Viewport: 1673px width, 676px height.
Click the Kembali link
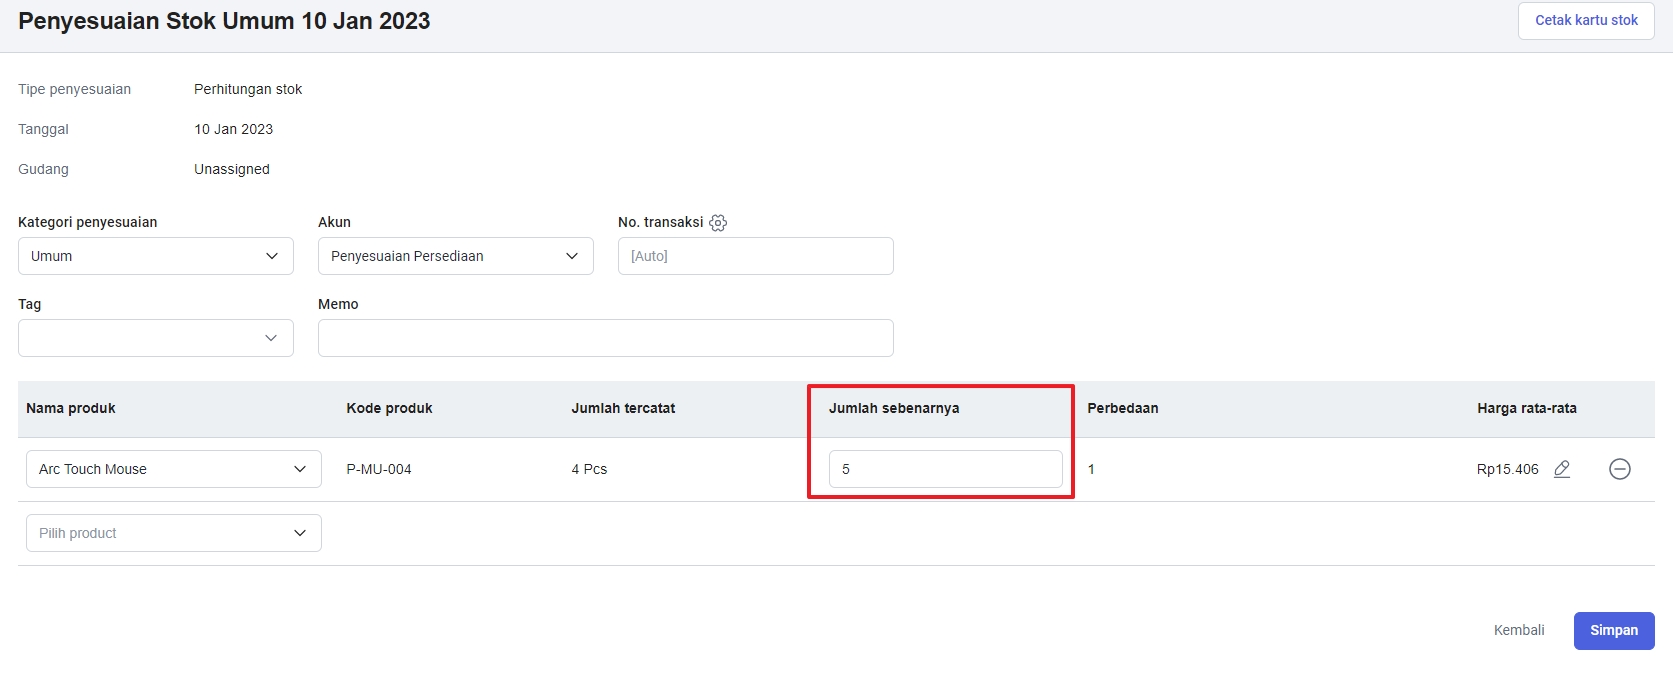(1518, 630)
